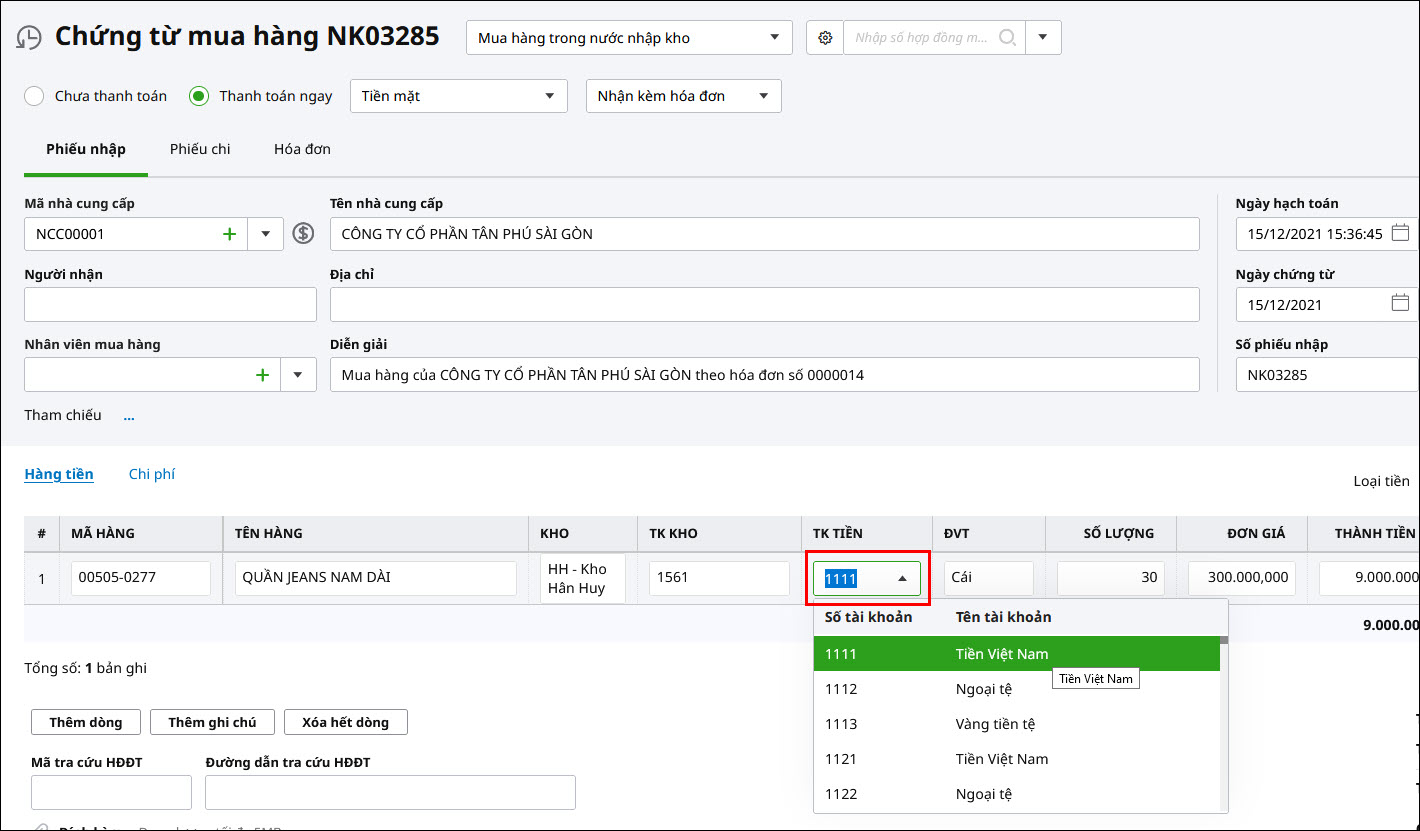Select the Thanh toán ngay radio option
Image resolution: width=1420 pixels, height=831 pixels.
[199, 96]
